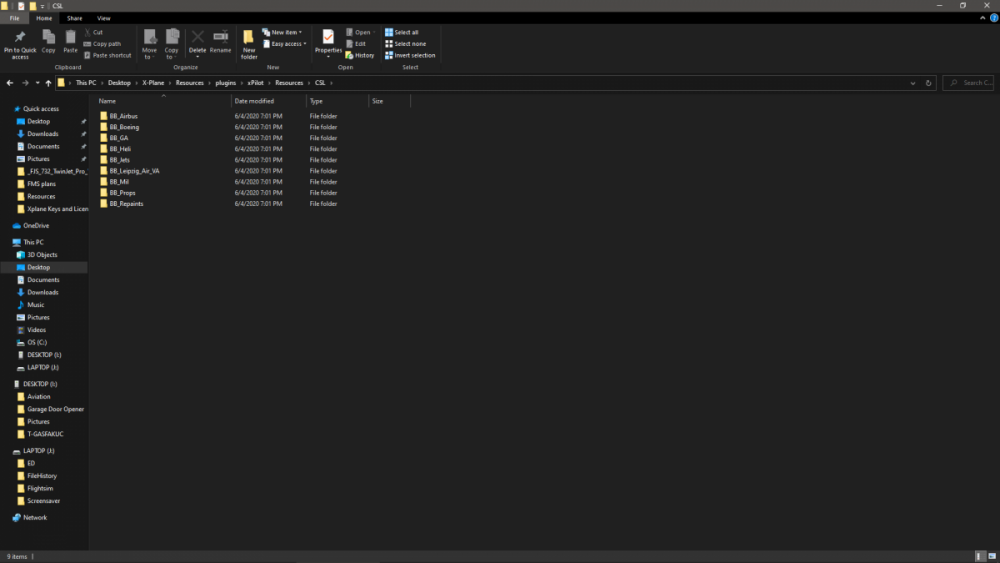Switch to the Home ribbon tab
The width and height of the screenshot is (1000, 563).
pos(44,18)
